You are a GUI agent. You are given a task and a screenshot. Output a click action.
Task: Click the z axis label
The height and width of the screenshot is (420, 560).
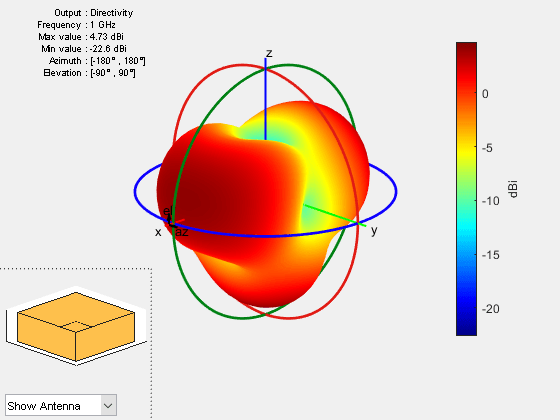click(x=269, y=53)
